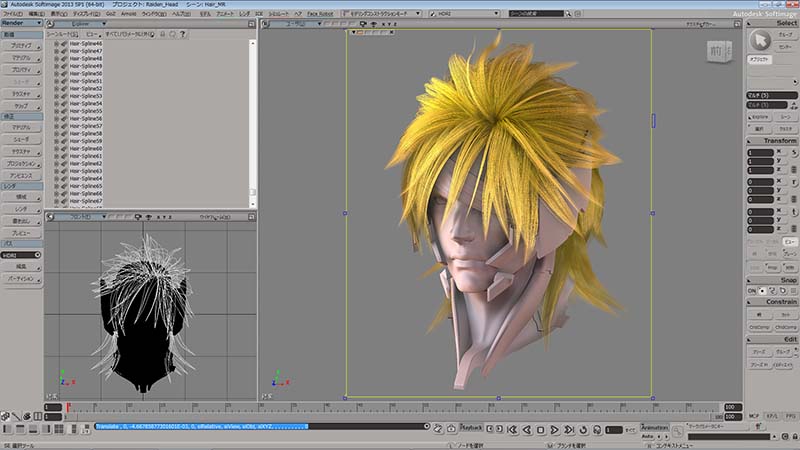Toggle audio headphones icon
Viewport: 800px width, 450px height.
597,430
